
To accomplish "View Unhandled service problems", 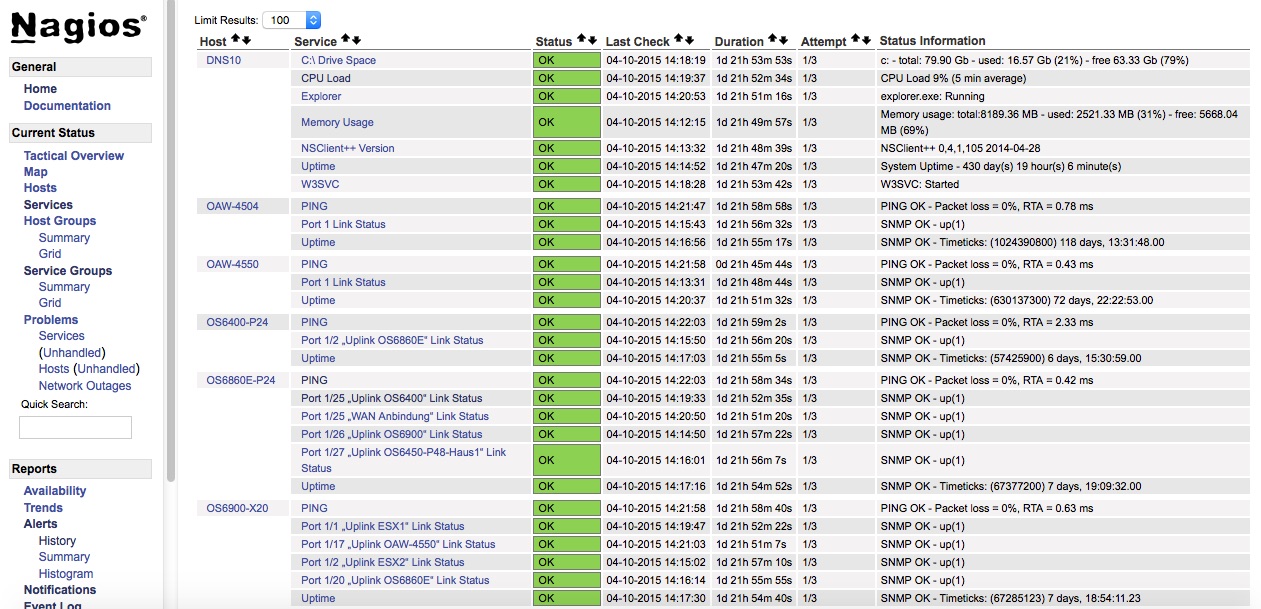I will click(73, 353).
